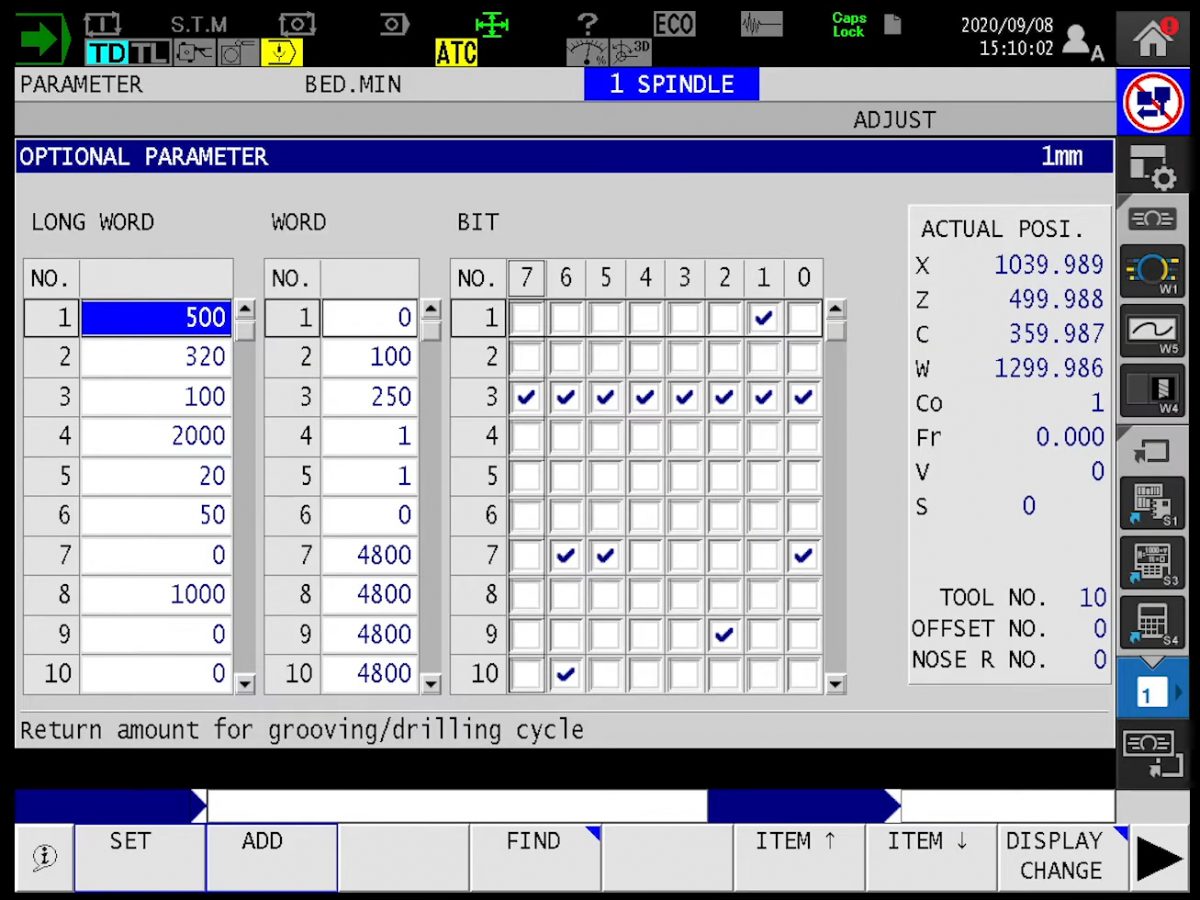Uncheck bit 2 of BIT parameter No. 9

coord(724,634)
